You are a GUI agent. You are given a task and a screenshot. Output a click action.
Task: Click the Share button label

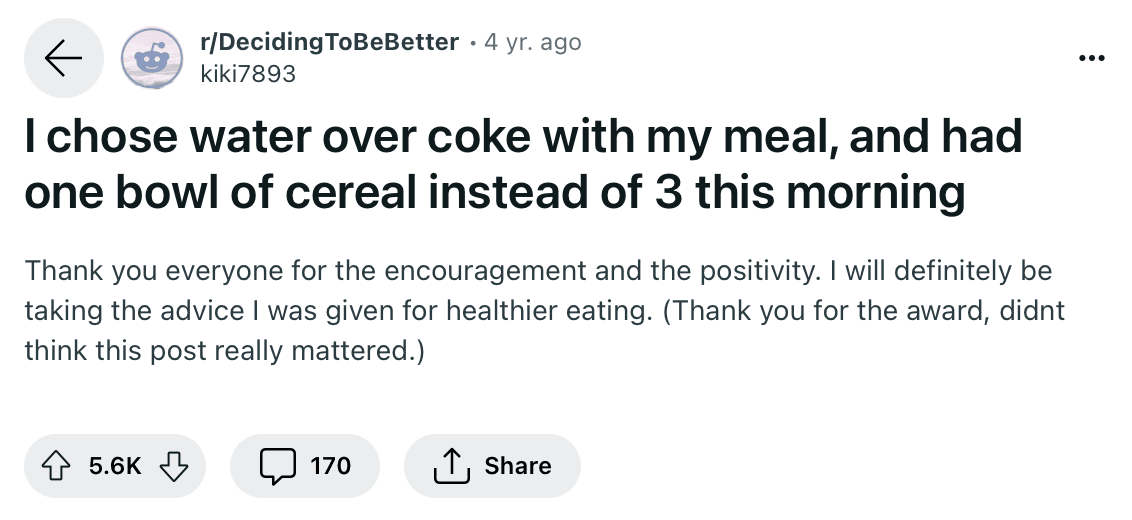pos(518,466)
